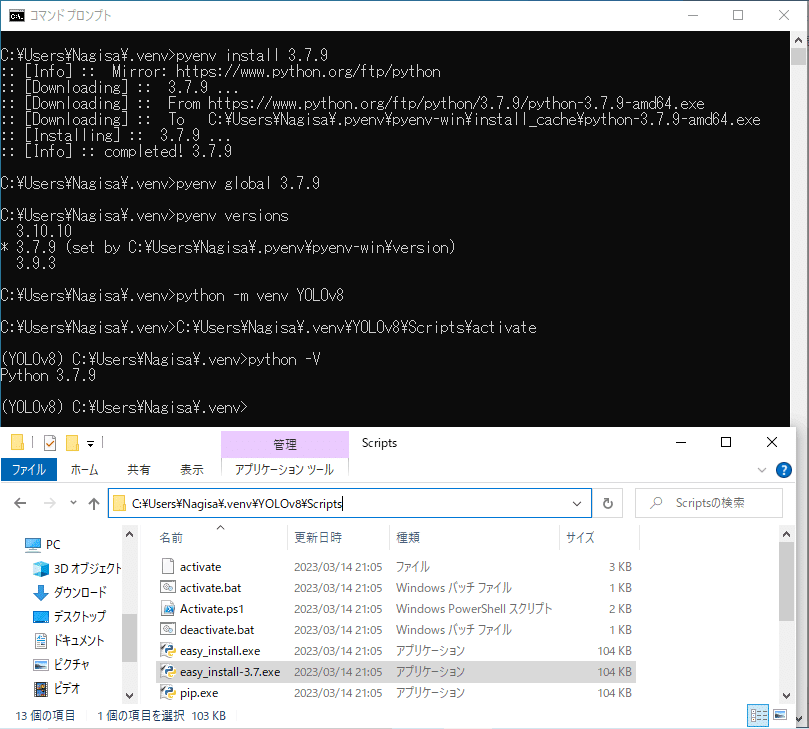The width and height of the screenshot is (809, 729).
Task: Click the ドキュメント document icon
Action: (x=41, y=641)
